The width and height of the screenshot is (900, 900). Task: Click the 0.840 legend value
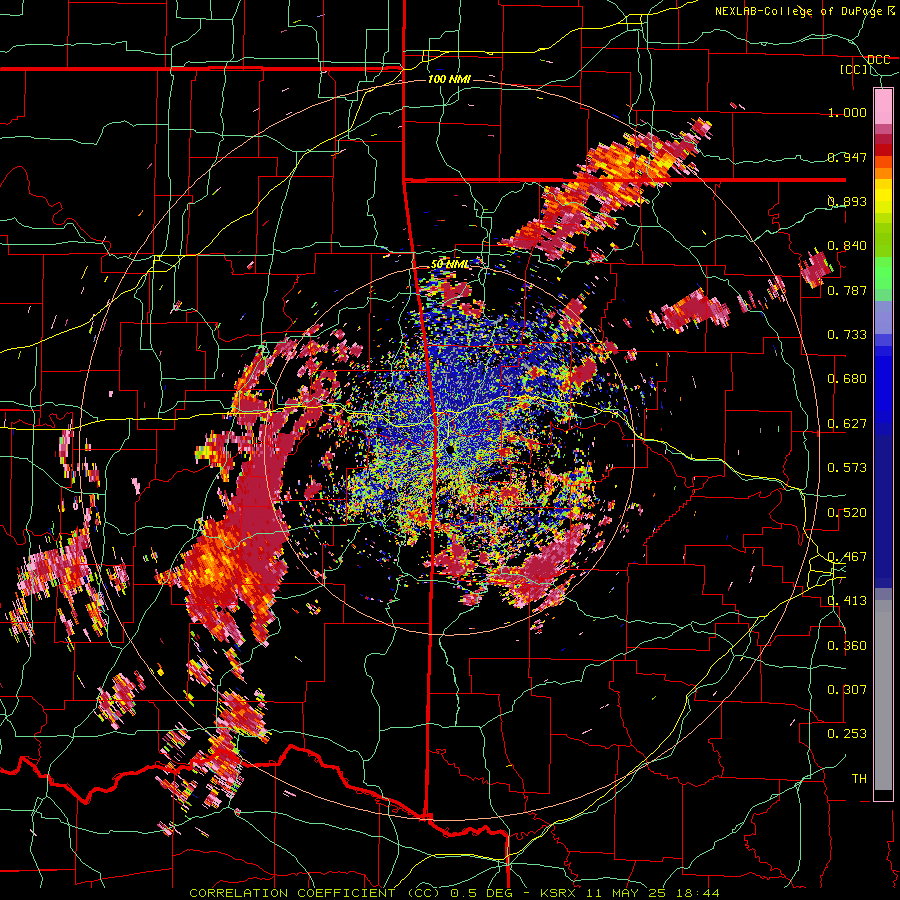point(847,246)
